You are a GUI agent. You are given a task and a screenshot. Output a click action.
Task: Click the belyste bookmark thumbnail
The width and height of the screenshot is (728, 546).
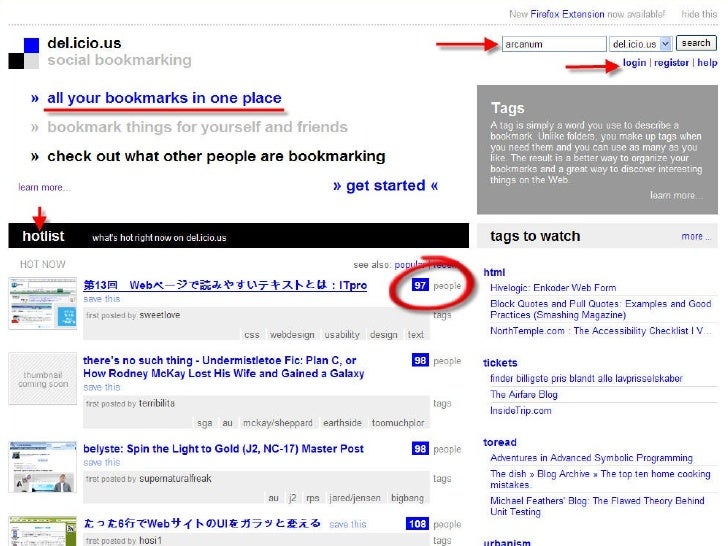pos(43,467)
